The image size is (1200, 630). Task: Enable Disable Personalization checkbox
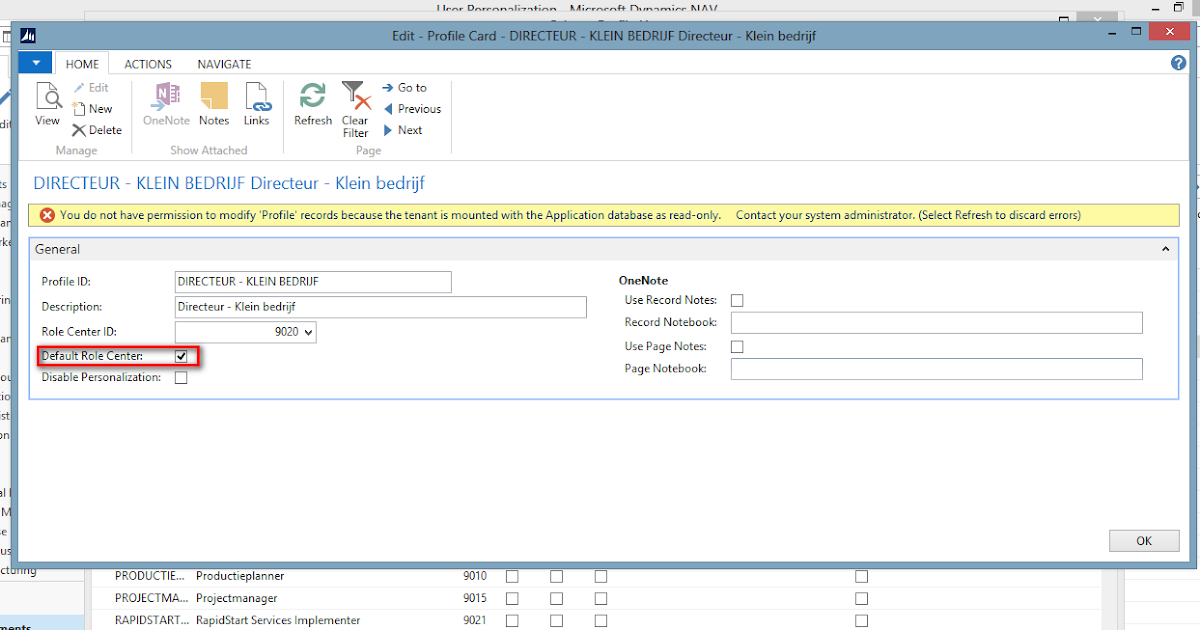click(181, 378)
